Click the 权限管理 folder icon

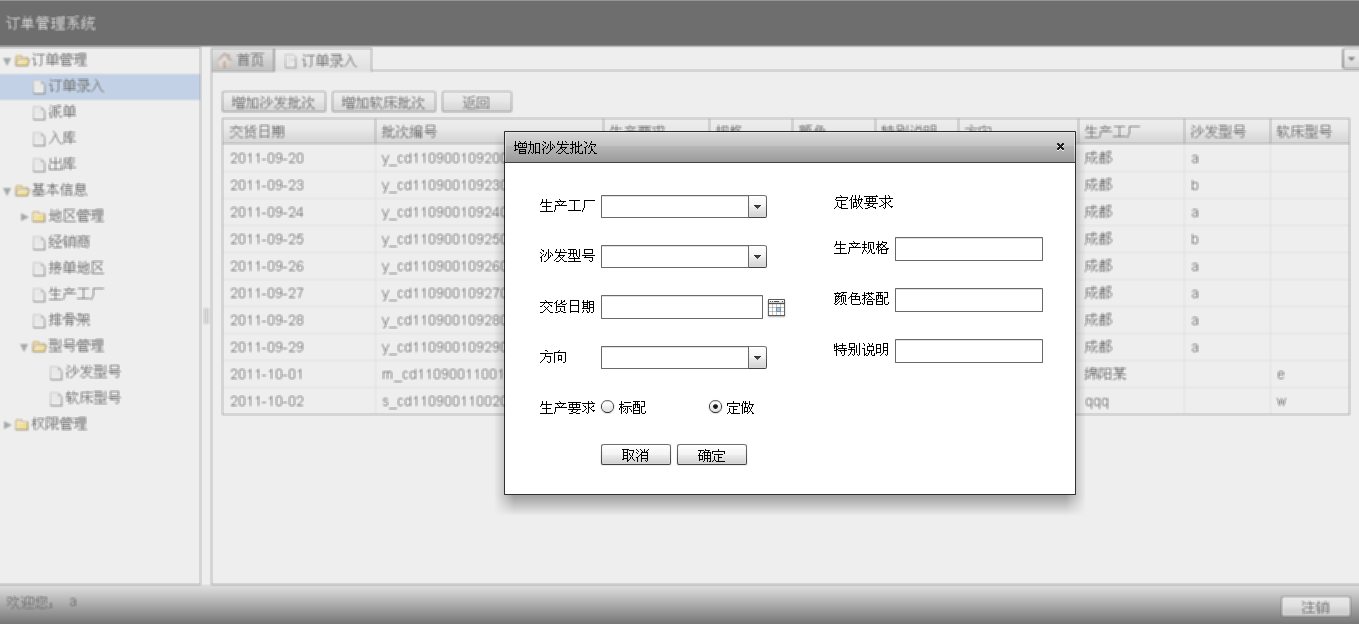point(22,424)
